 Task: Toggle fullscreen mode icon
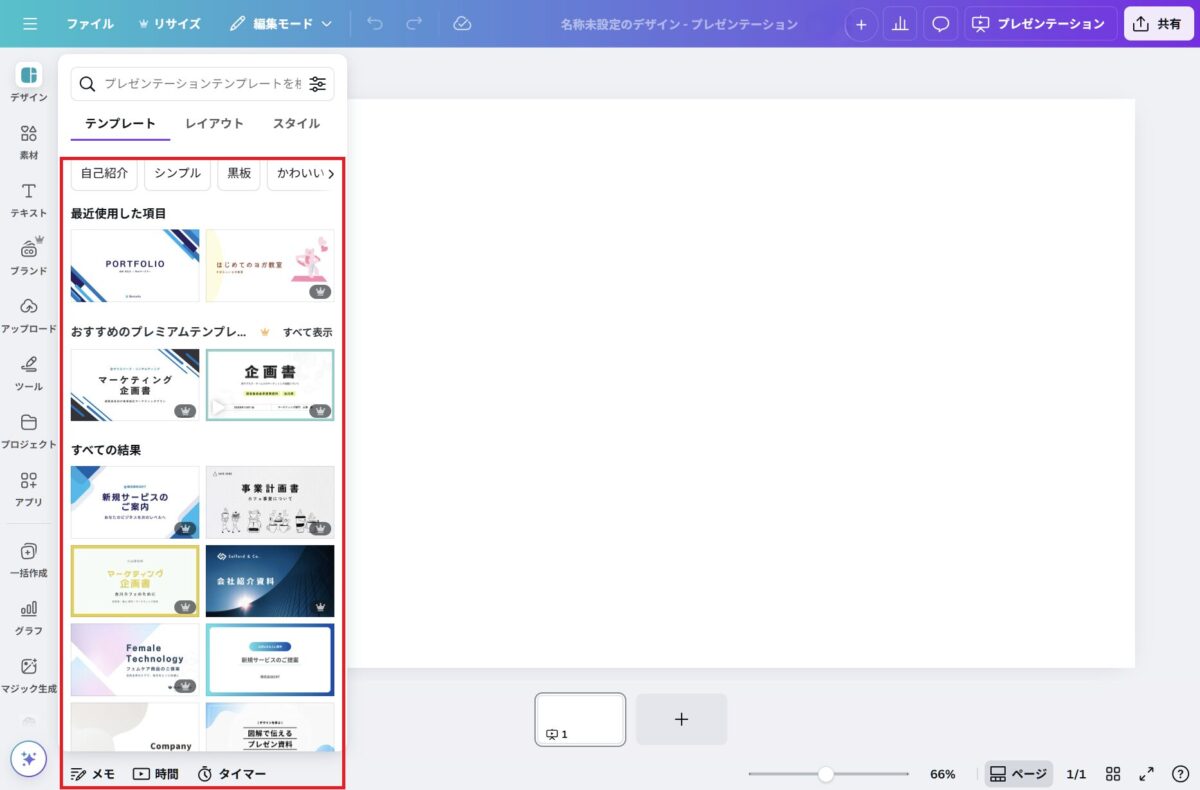[1147, 774]
